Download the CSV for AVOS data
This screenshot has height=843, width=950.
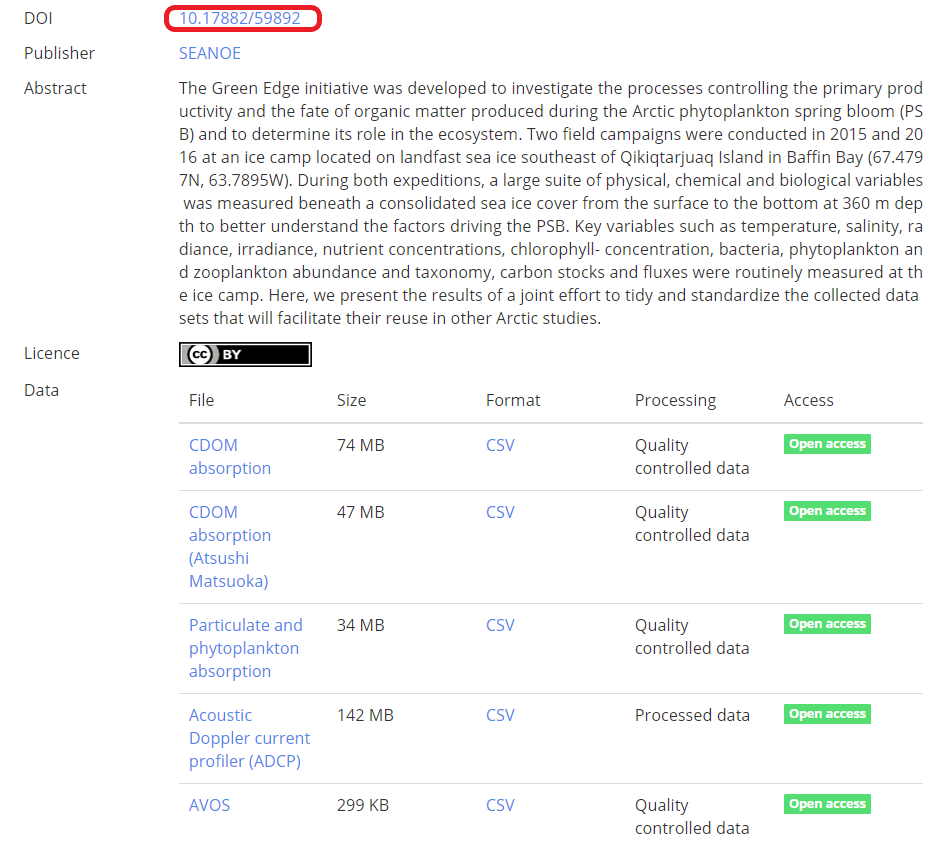(x=500, y=805)
